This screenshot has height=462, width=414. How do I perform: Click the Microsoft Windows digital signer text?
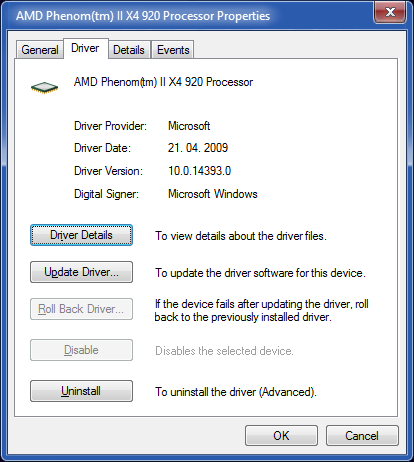213,194
